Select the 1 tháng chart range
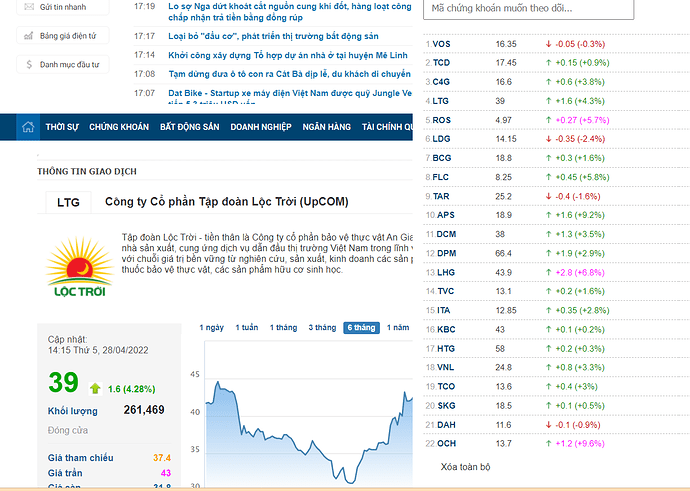This screenshot has width=690, height=491. click(x=283, y=328)
